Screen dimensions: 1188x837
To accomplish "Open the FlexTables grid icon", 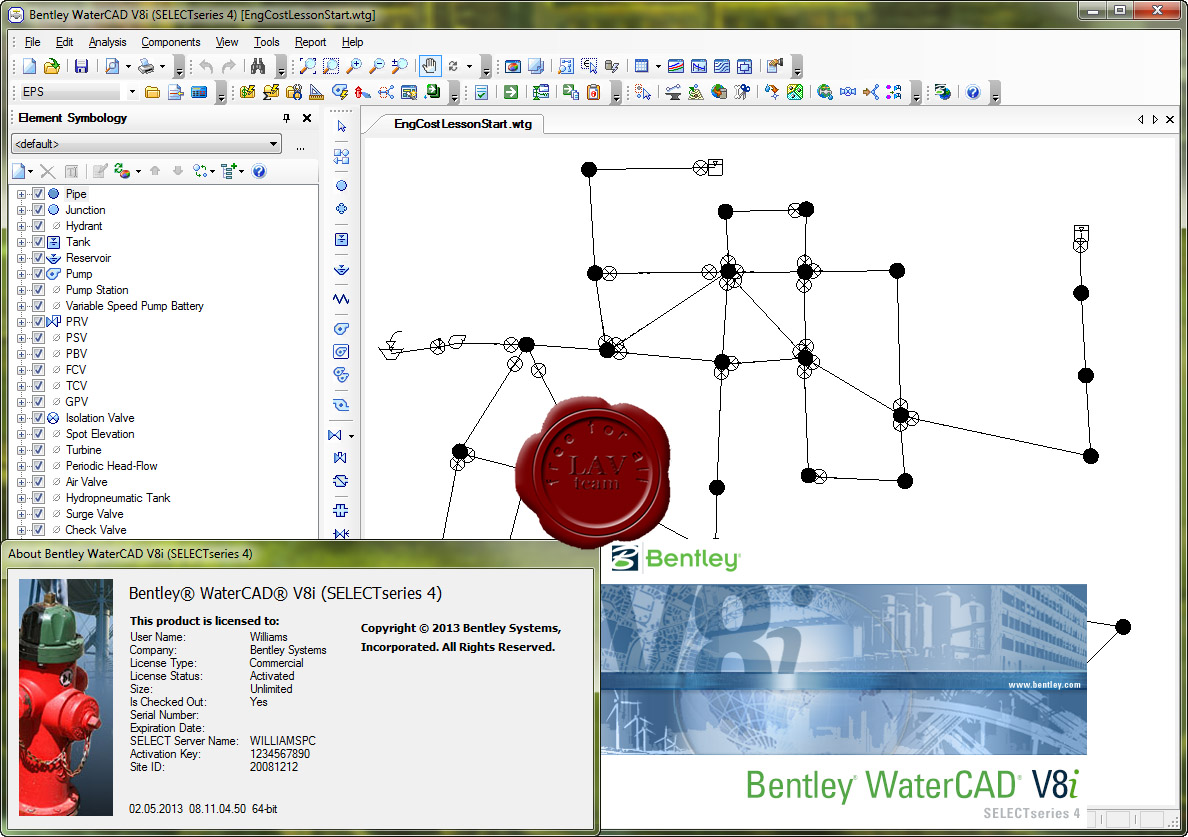I will (642, 67).
